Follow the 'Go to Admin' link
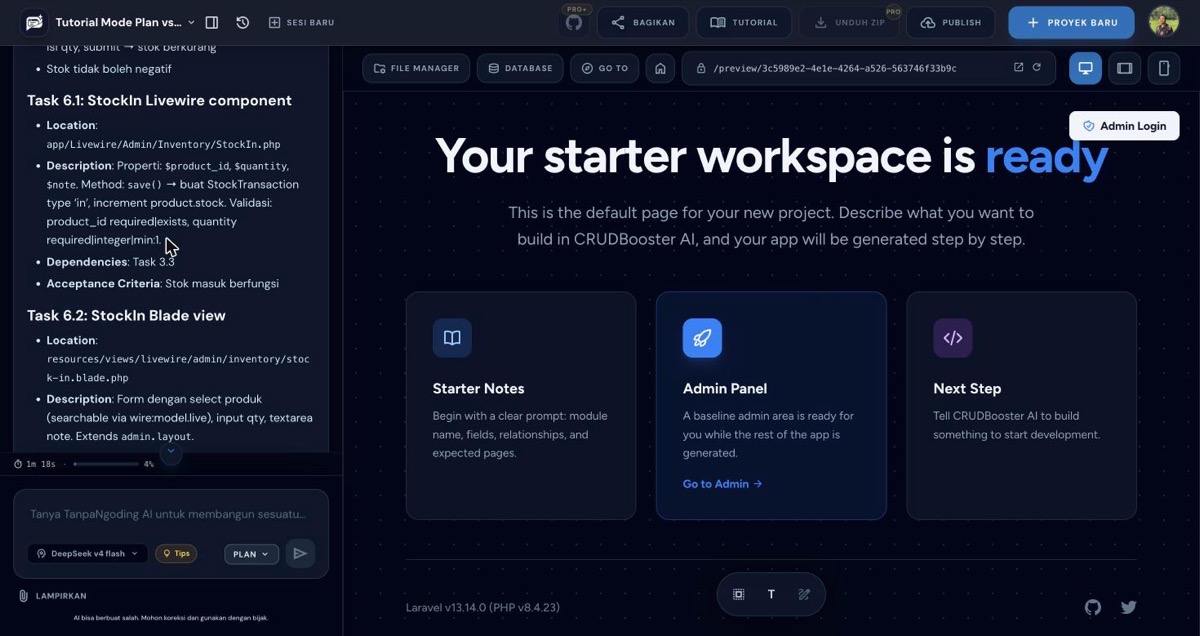The width and height of the screenshot is (1200, 636). [722, 484]
